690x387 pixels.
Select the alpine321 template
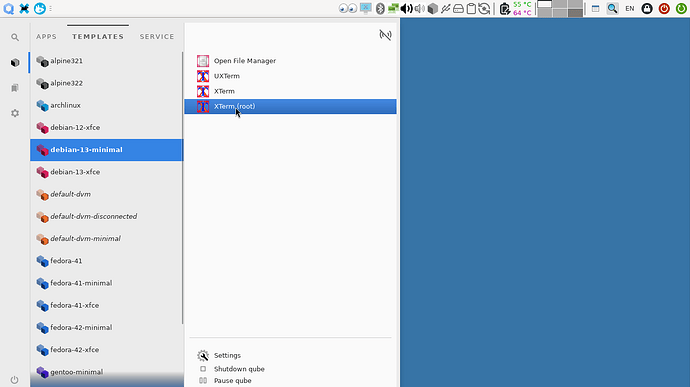(x=106, y=61)
